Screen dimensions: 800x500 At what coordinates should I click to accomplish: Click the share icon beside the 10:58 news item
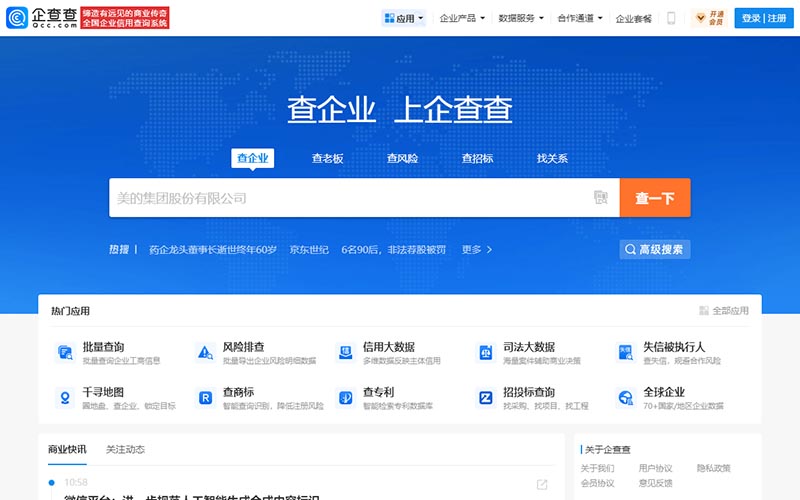pyautogui.click(x=542, y=484)
